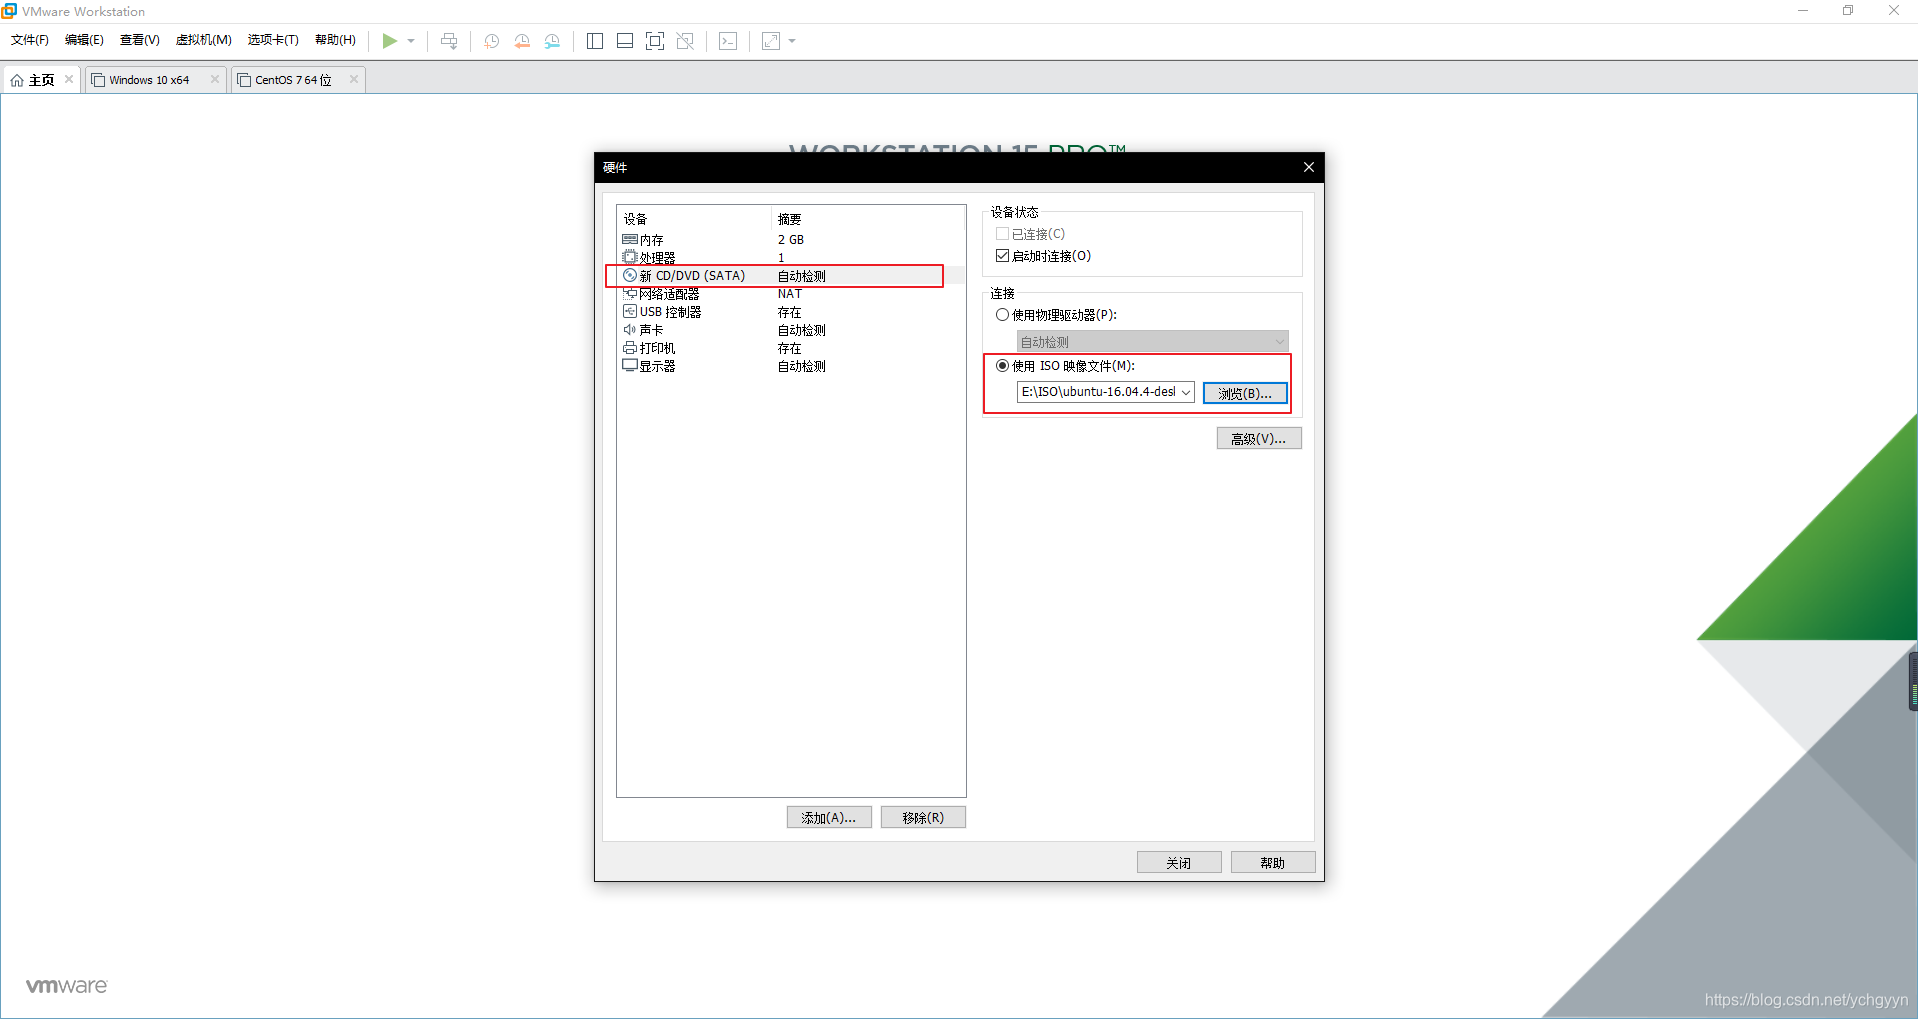
Task: Select the CD/DVD (SATA) disc icon
Action: tap(630, 275)
